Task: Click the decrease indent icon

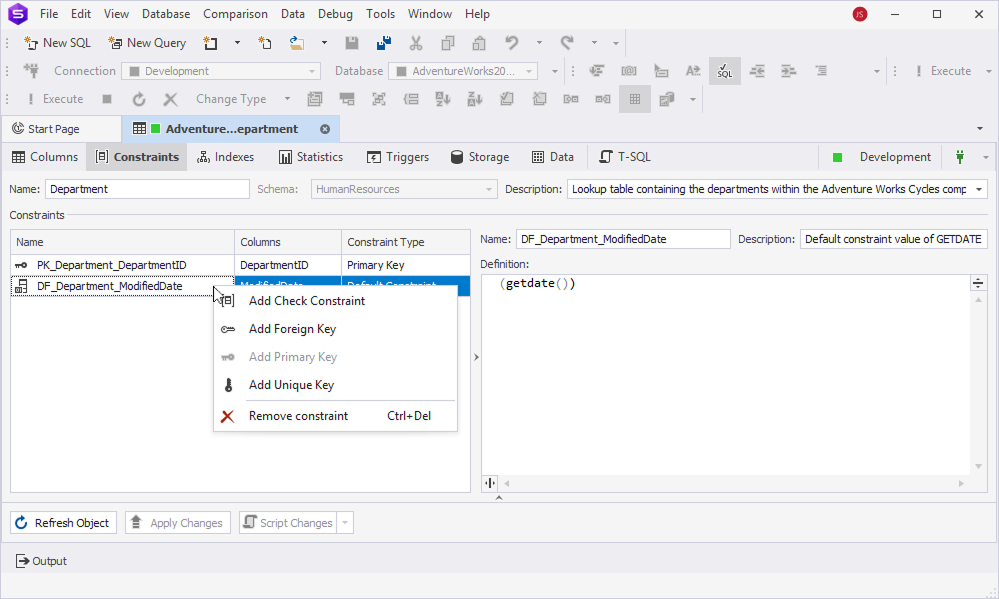Action: pyautogui.click(x=757, y=71)
